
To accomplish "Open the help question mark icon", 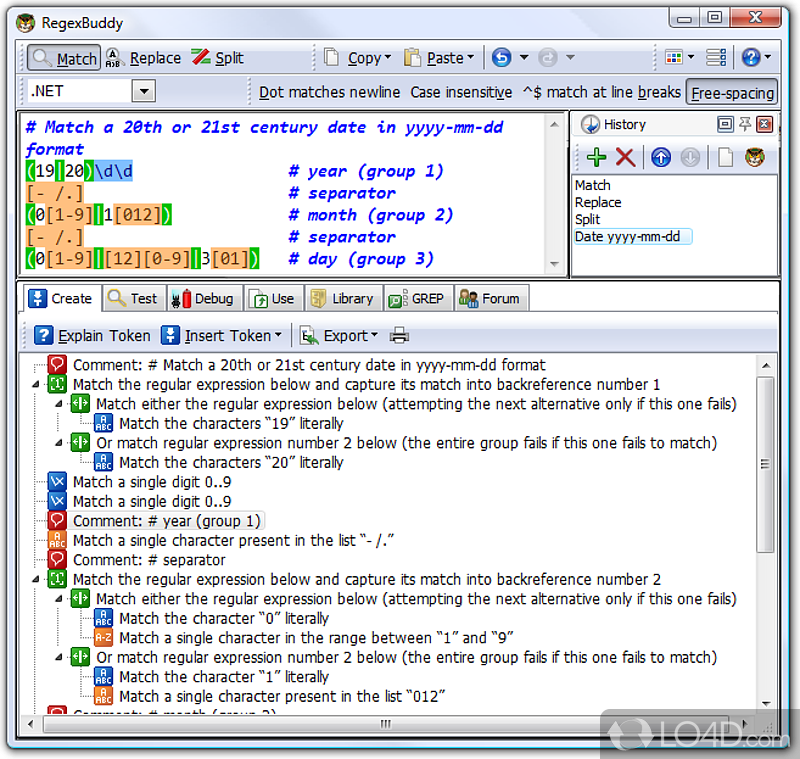I will [750, 58].
